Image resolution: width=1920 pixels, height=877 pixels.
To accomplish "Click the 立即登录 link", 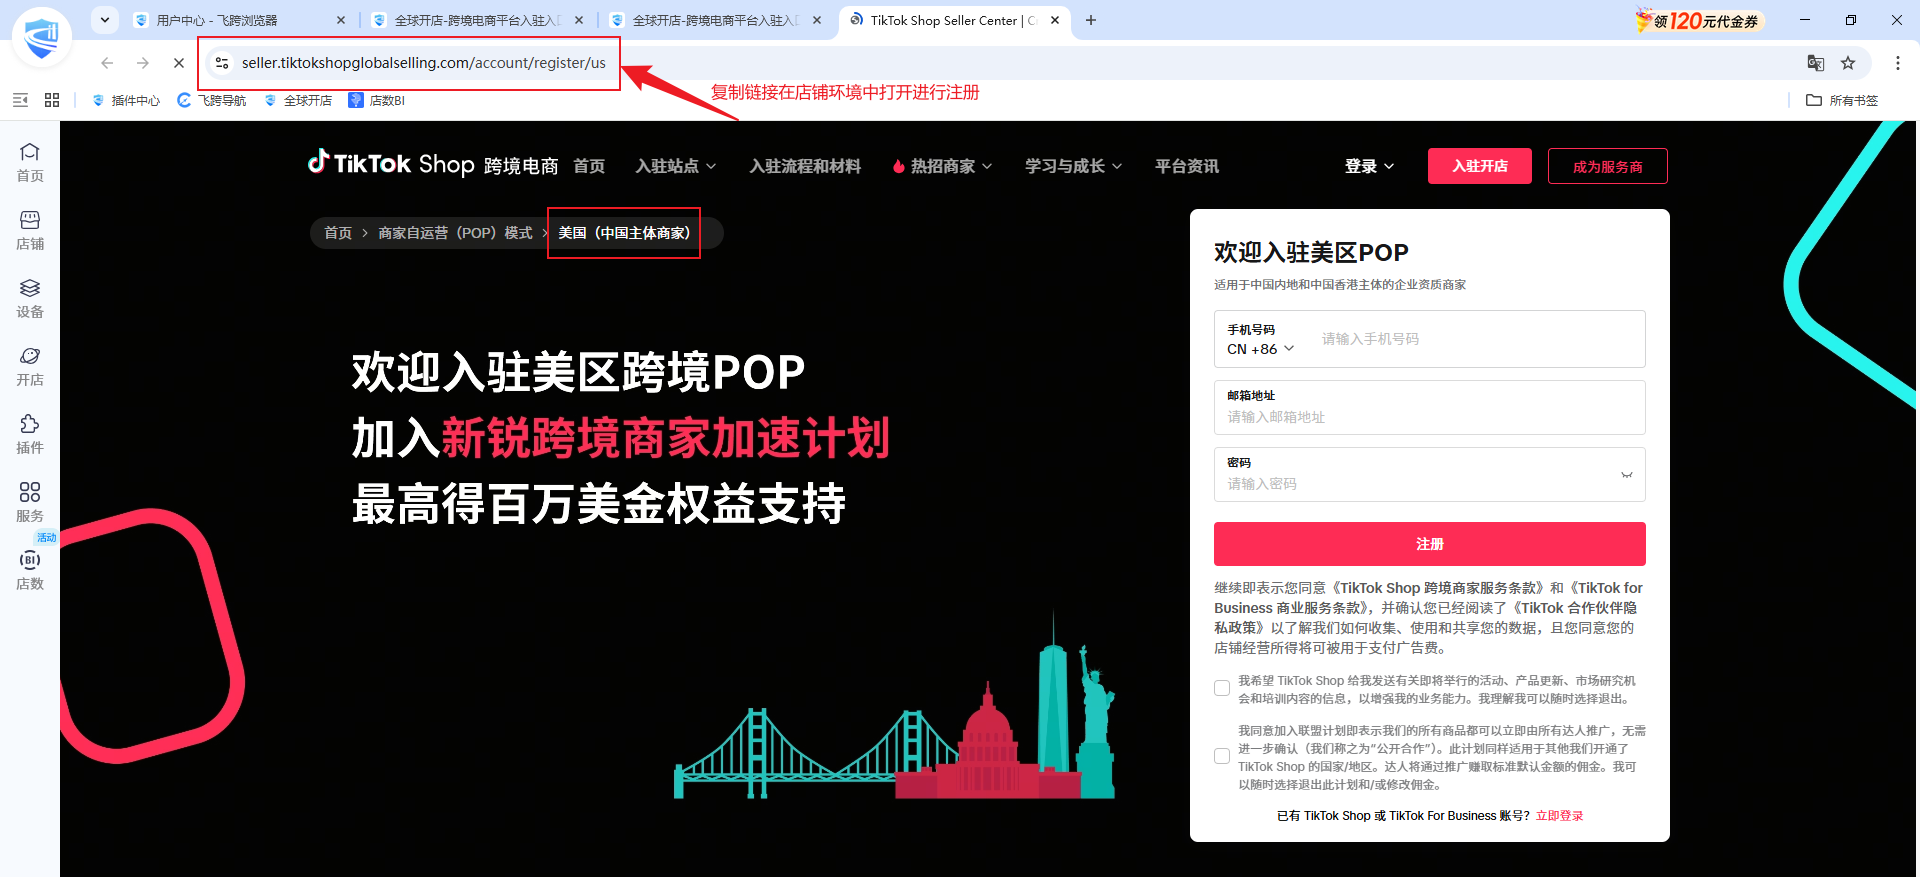I will [x=1559, y=816].
